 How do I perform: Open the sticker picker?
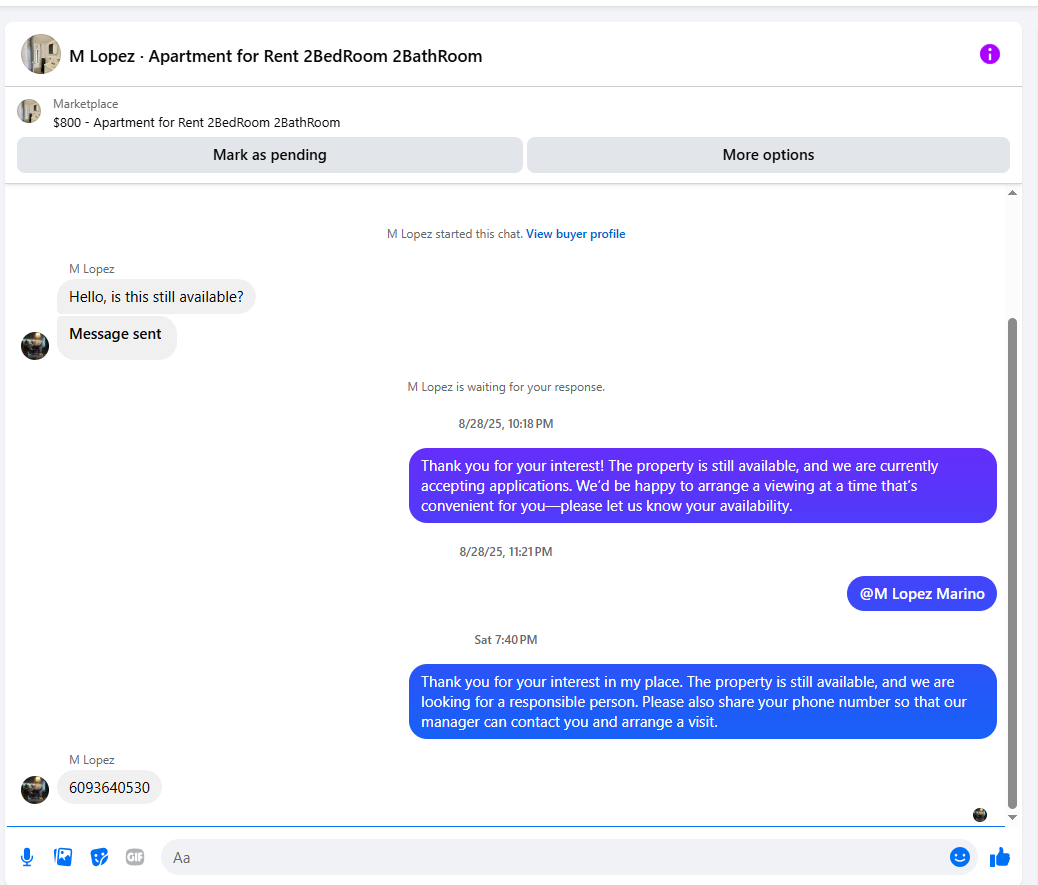point(99,857)
